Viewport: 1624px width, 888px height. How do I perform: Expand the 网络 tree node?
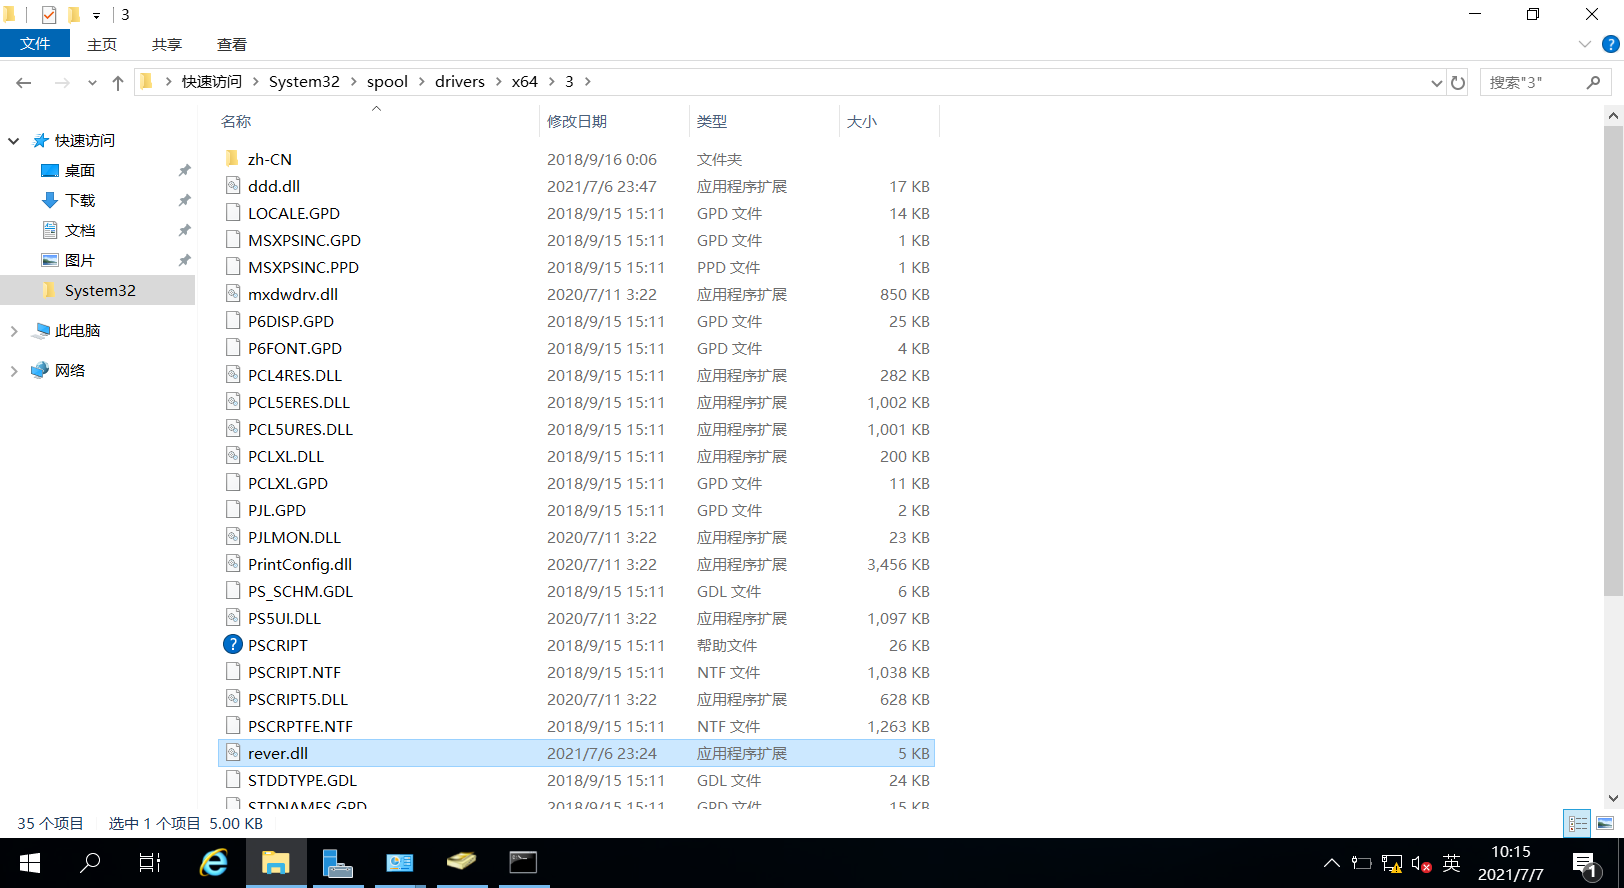click(14, 371)
